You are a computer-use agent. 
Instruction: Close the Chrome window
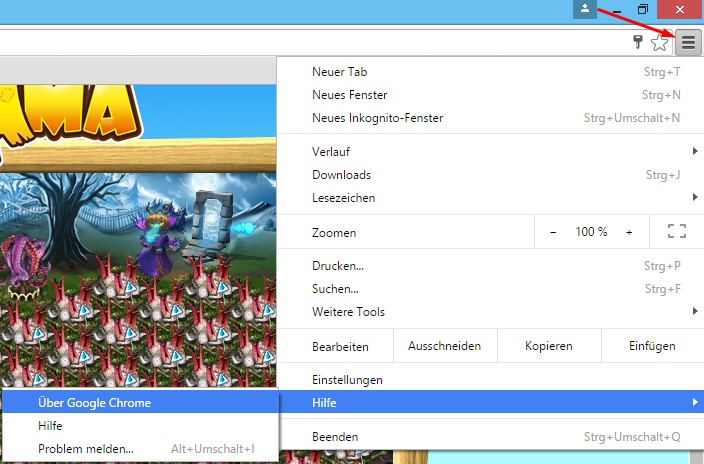pyautogui.click(x=680, y=9)
